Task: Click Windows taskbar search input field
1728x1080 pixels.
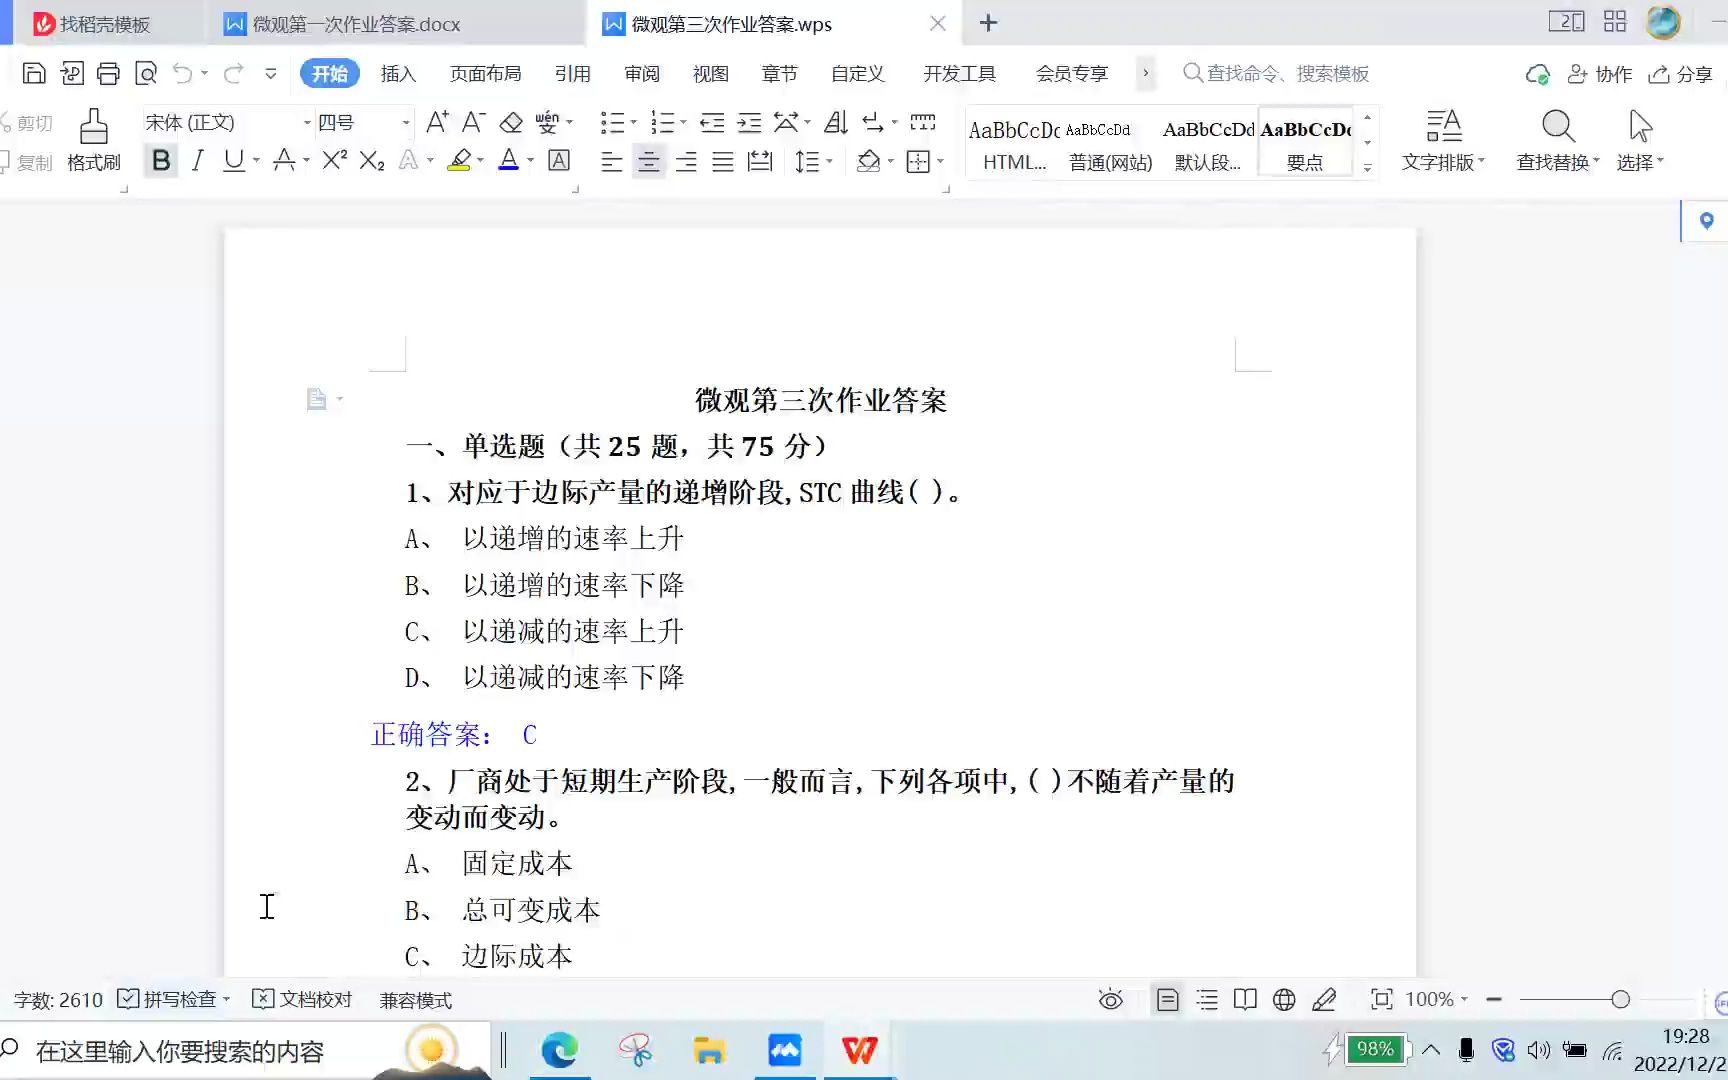Action: tap(245, 1051)
